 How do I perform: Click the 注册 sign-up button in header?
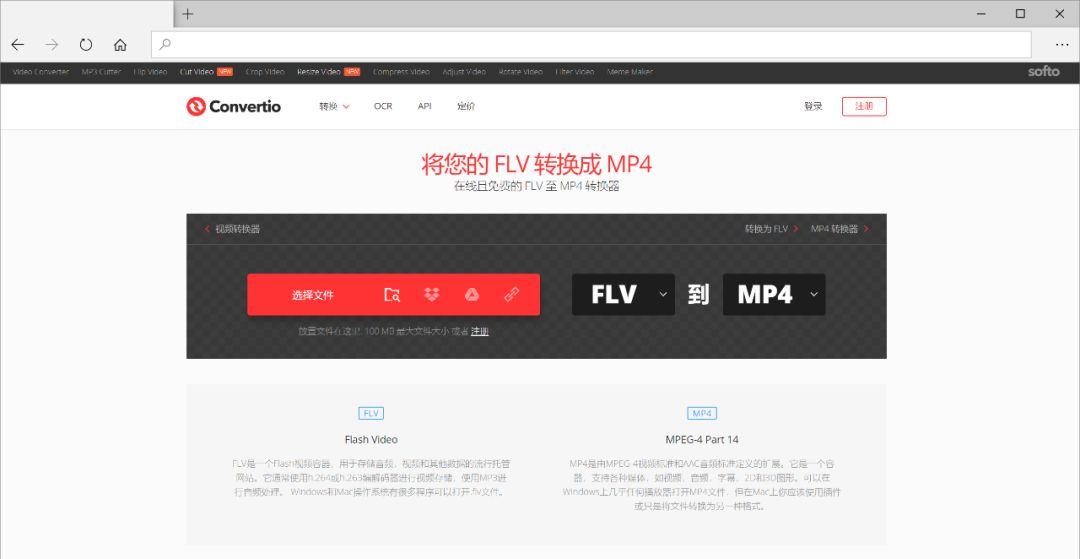point(864,106)
